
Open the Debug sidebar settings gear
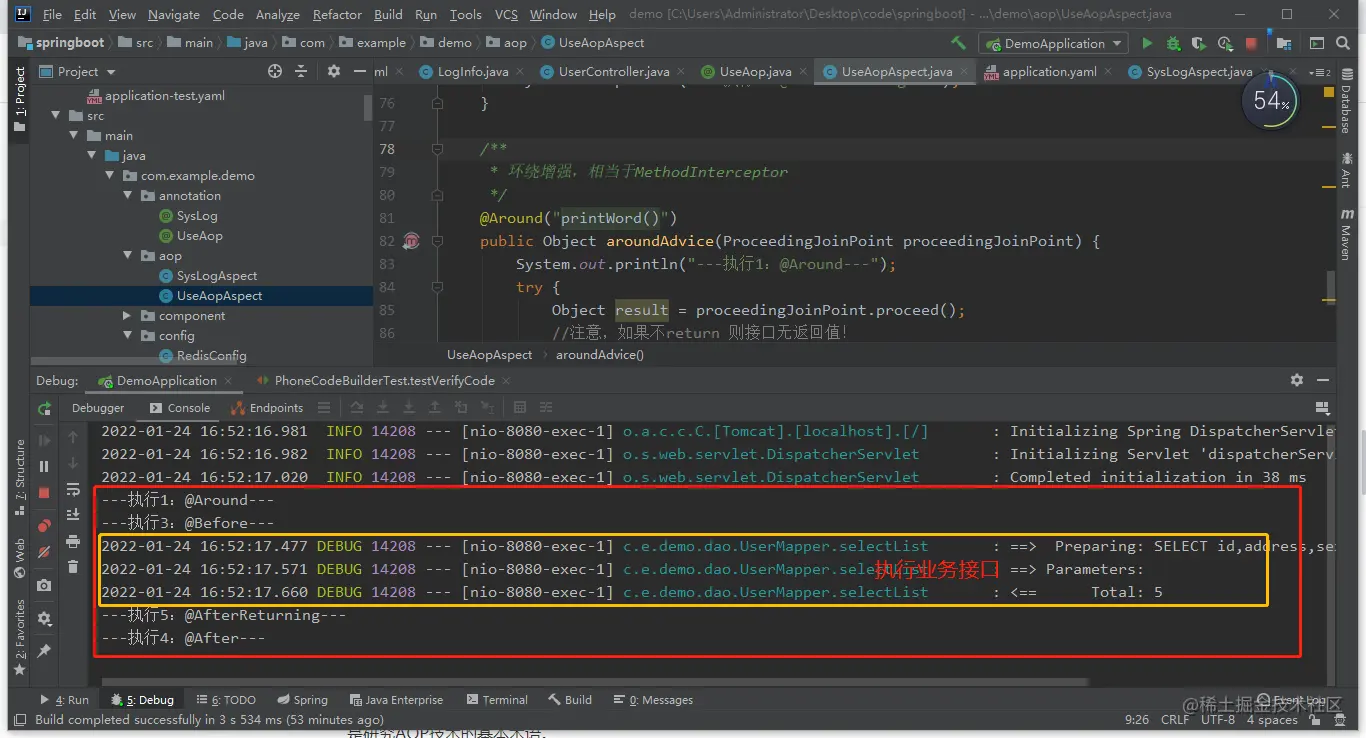tap(44, 619)
